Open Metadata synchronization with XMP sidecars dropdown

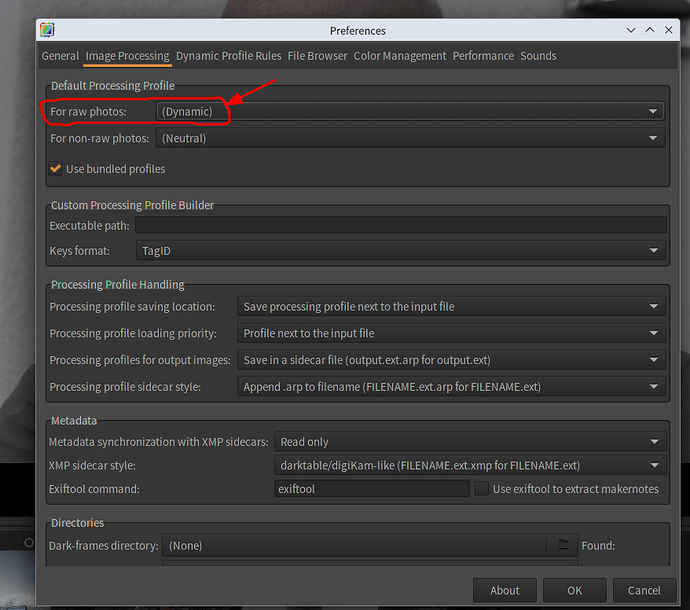tap(470, 441)
